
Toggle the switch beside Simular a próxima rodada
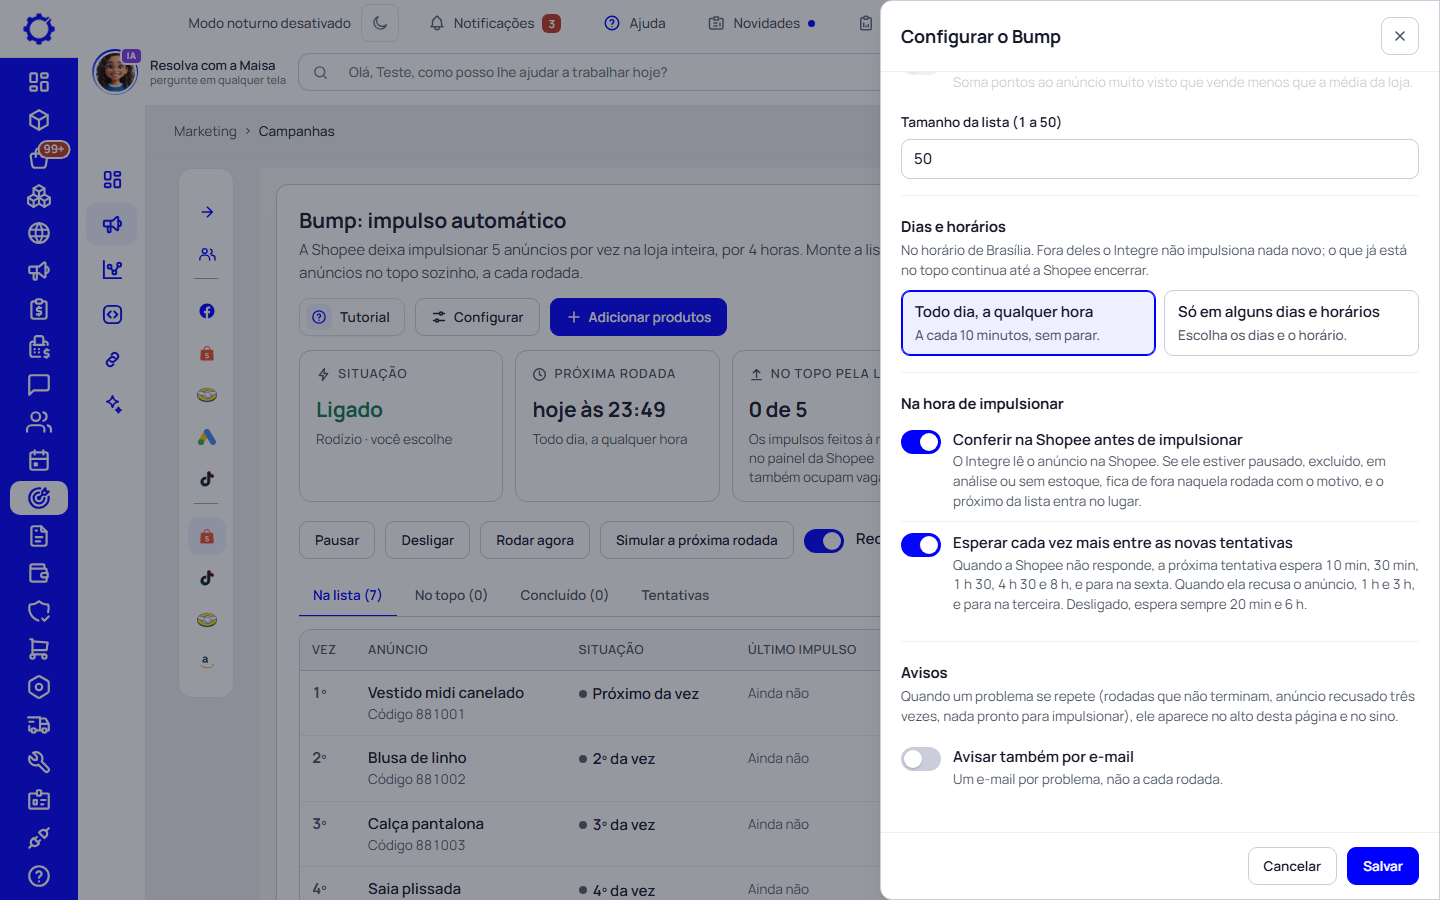tap(824, 541)
